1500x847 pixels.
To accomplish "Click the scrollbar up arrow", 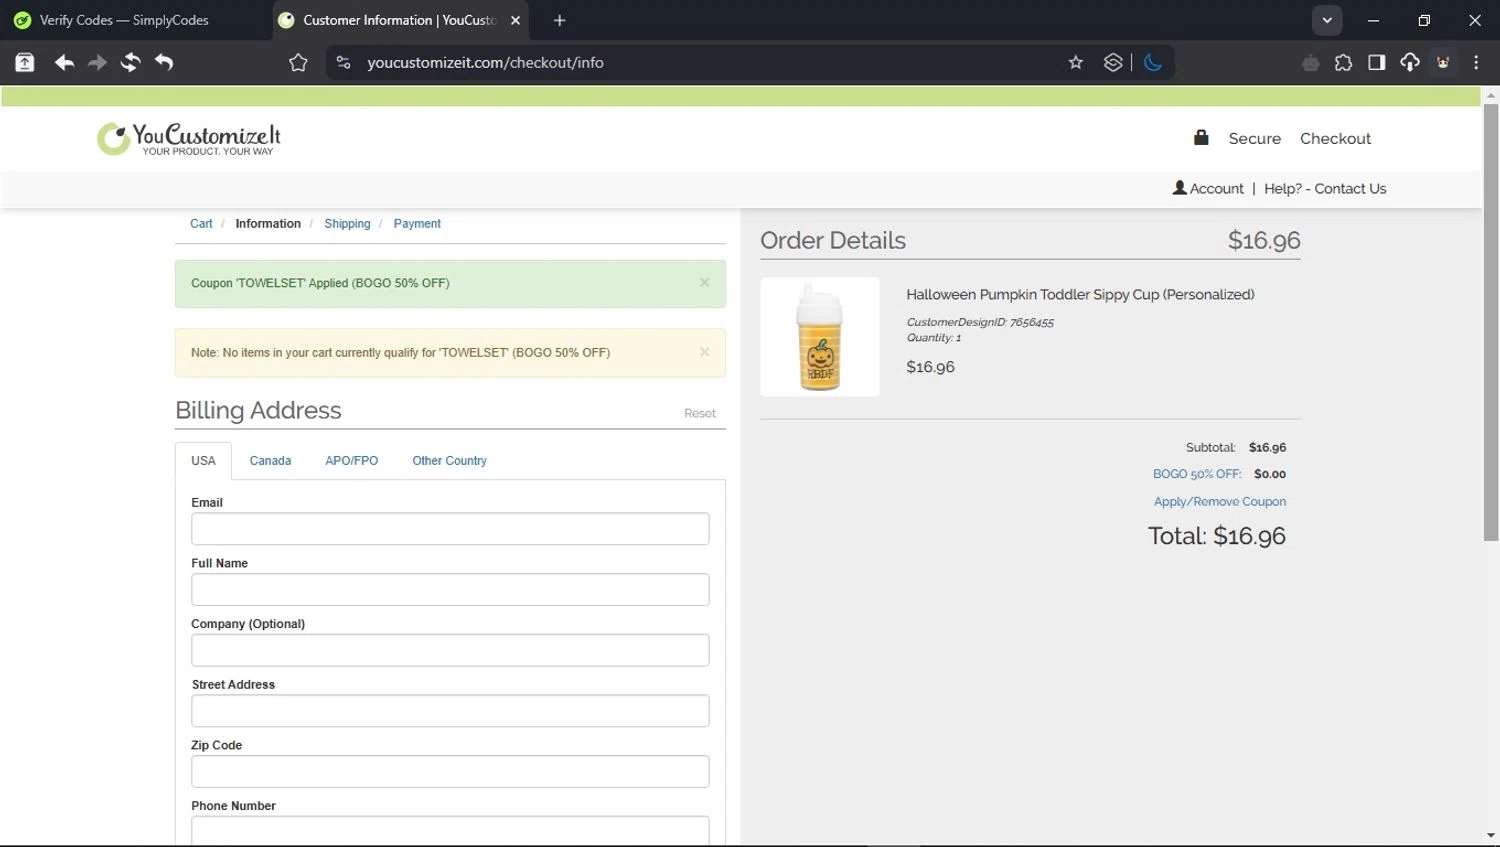I will (x=1491, y=96).
